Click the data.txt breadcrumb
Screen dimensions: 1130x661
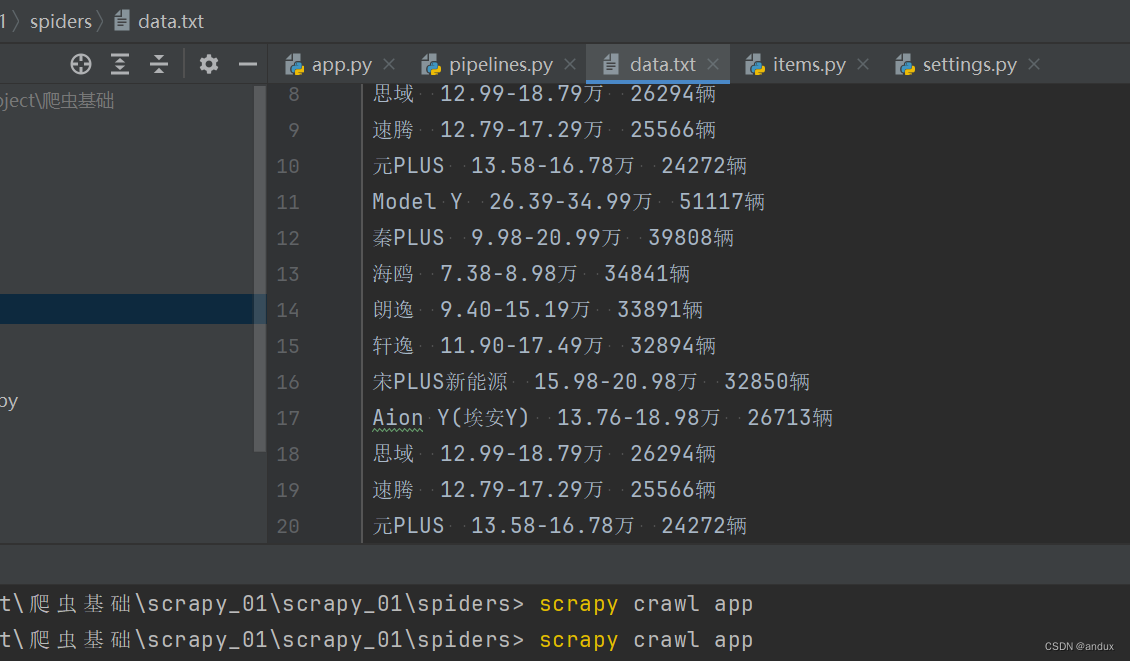[x=171, y=22]
